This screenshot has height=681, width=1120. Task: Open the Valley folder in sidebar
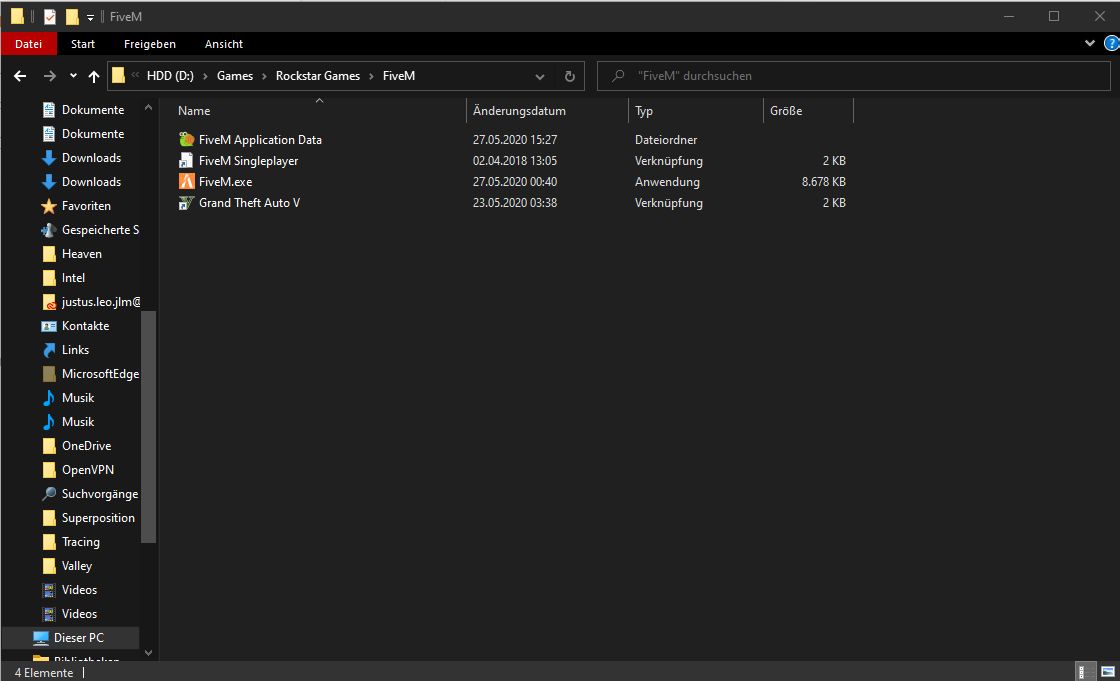76,566
